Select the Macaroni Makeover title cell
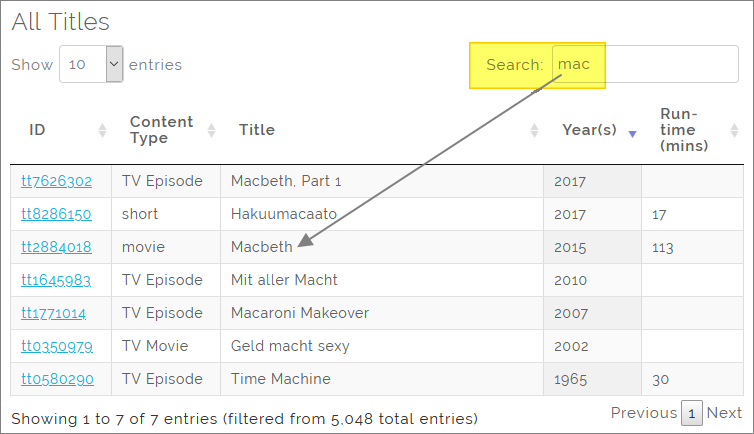 tap(300, 313)
